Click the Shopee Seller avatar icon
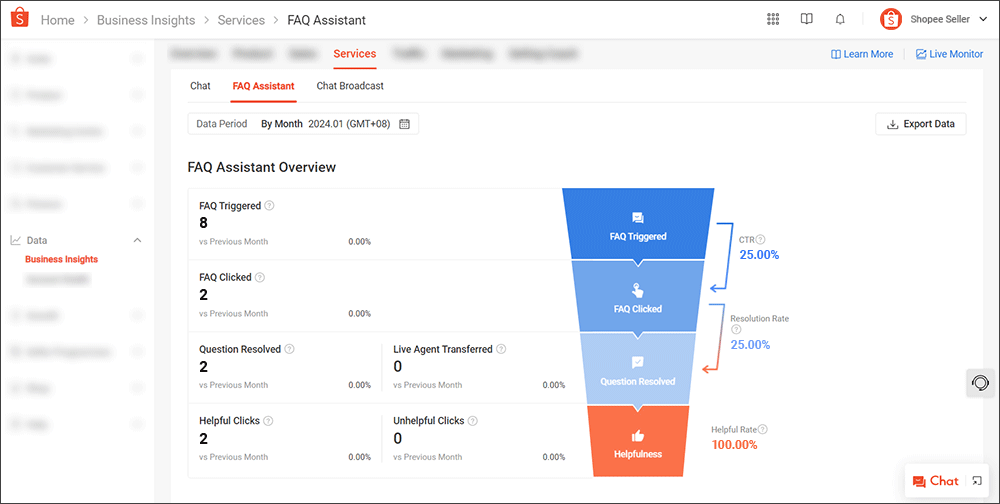 (891, 19)
